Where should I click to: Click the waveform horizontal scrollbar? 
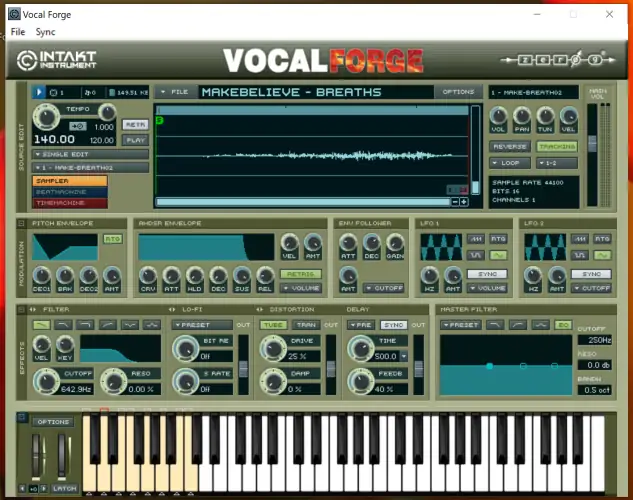tap(303, 202)
